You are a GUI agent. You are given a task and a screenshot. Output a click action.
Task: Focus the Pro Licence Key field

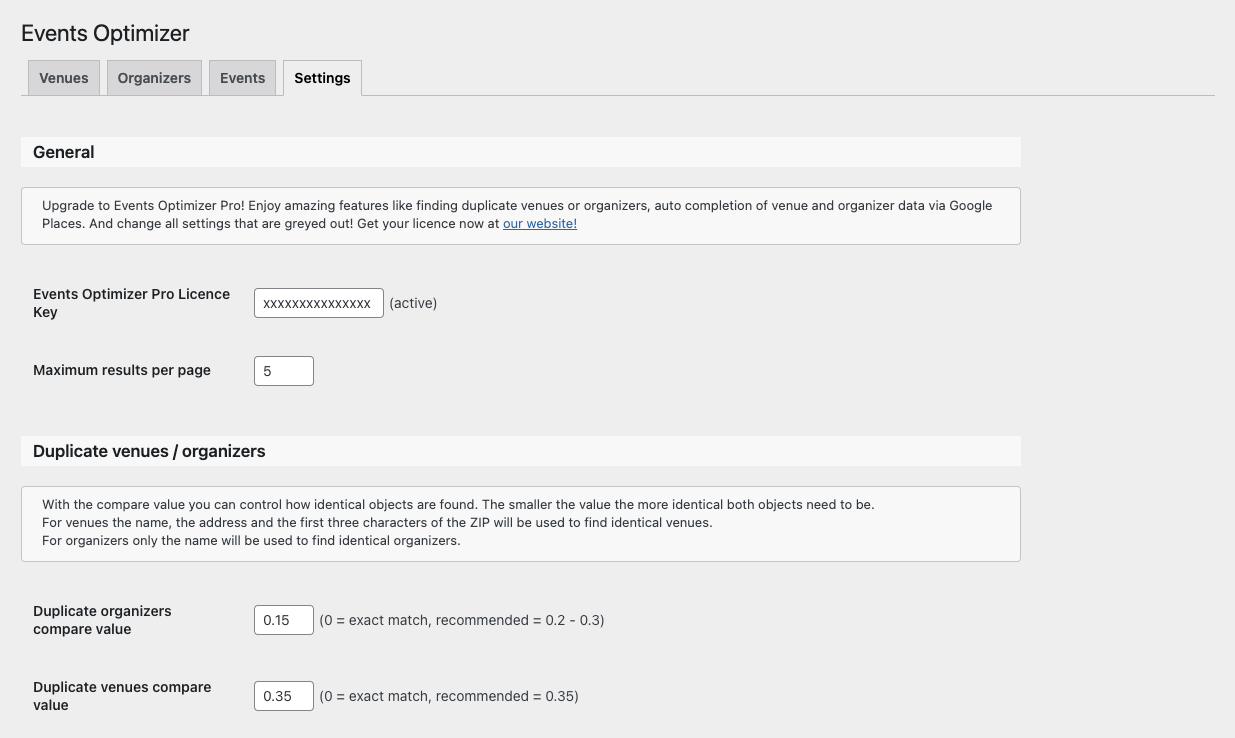tap(319, 303)
